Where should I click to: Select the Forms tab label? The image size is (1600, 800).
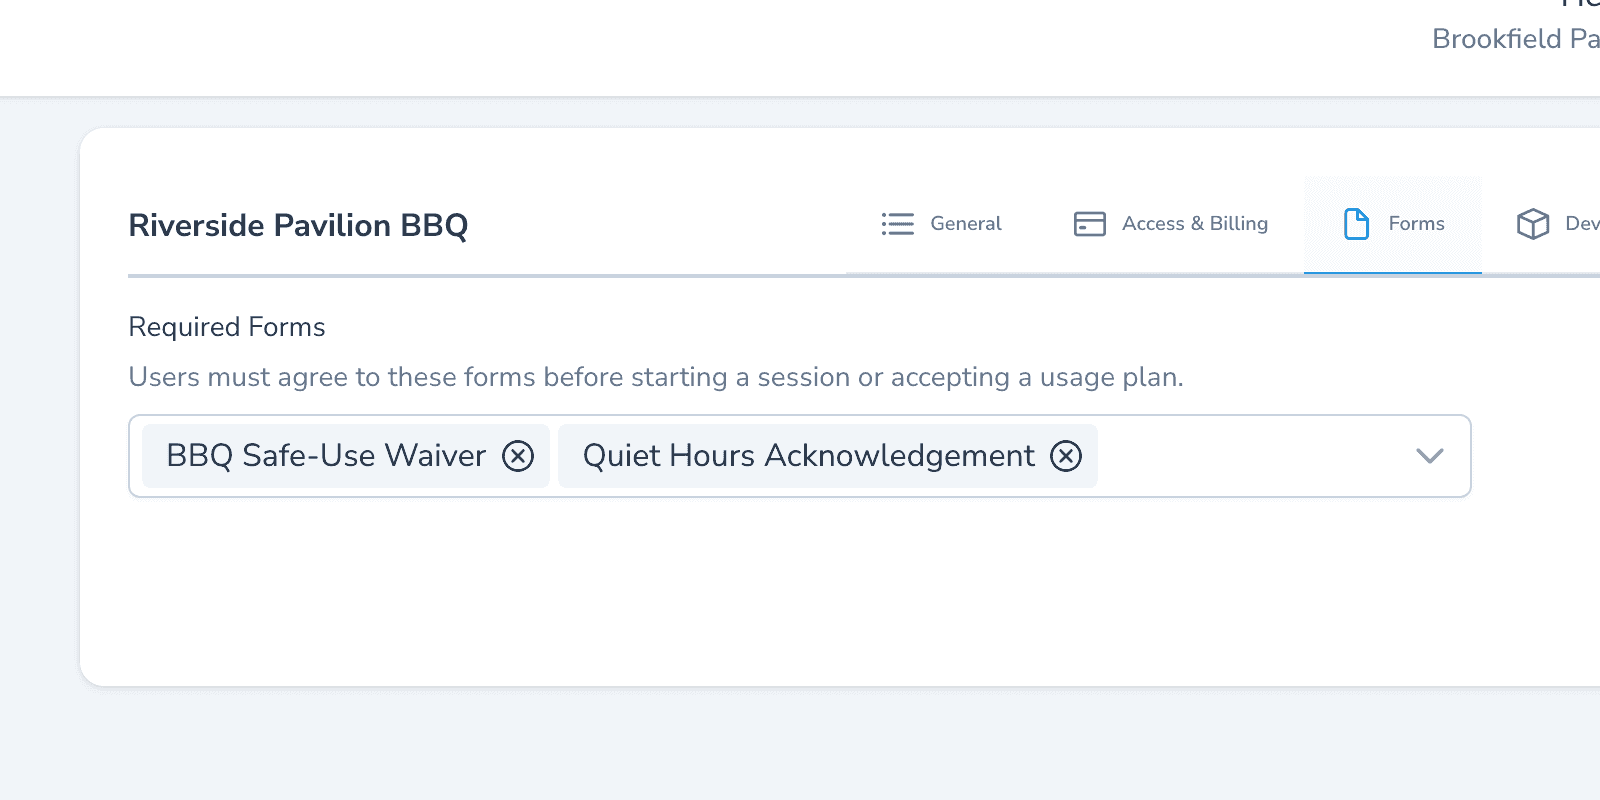coord(1416,224)
